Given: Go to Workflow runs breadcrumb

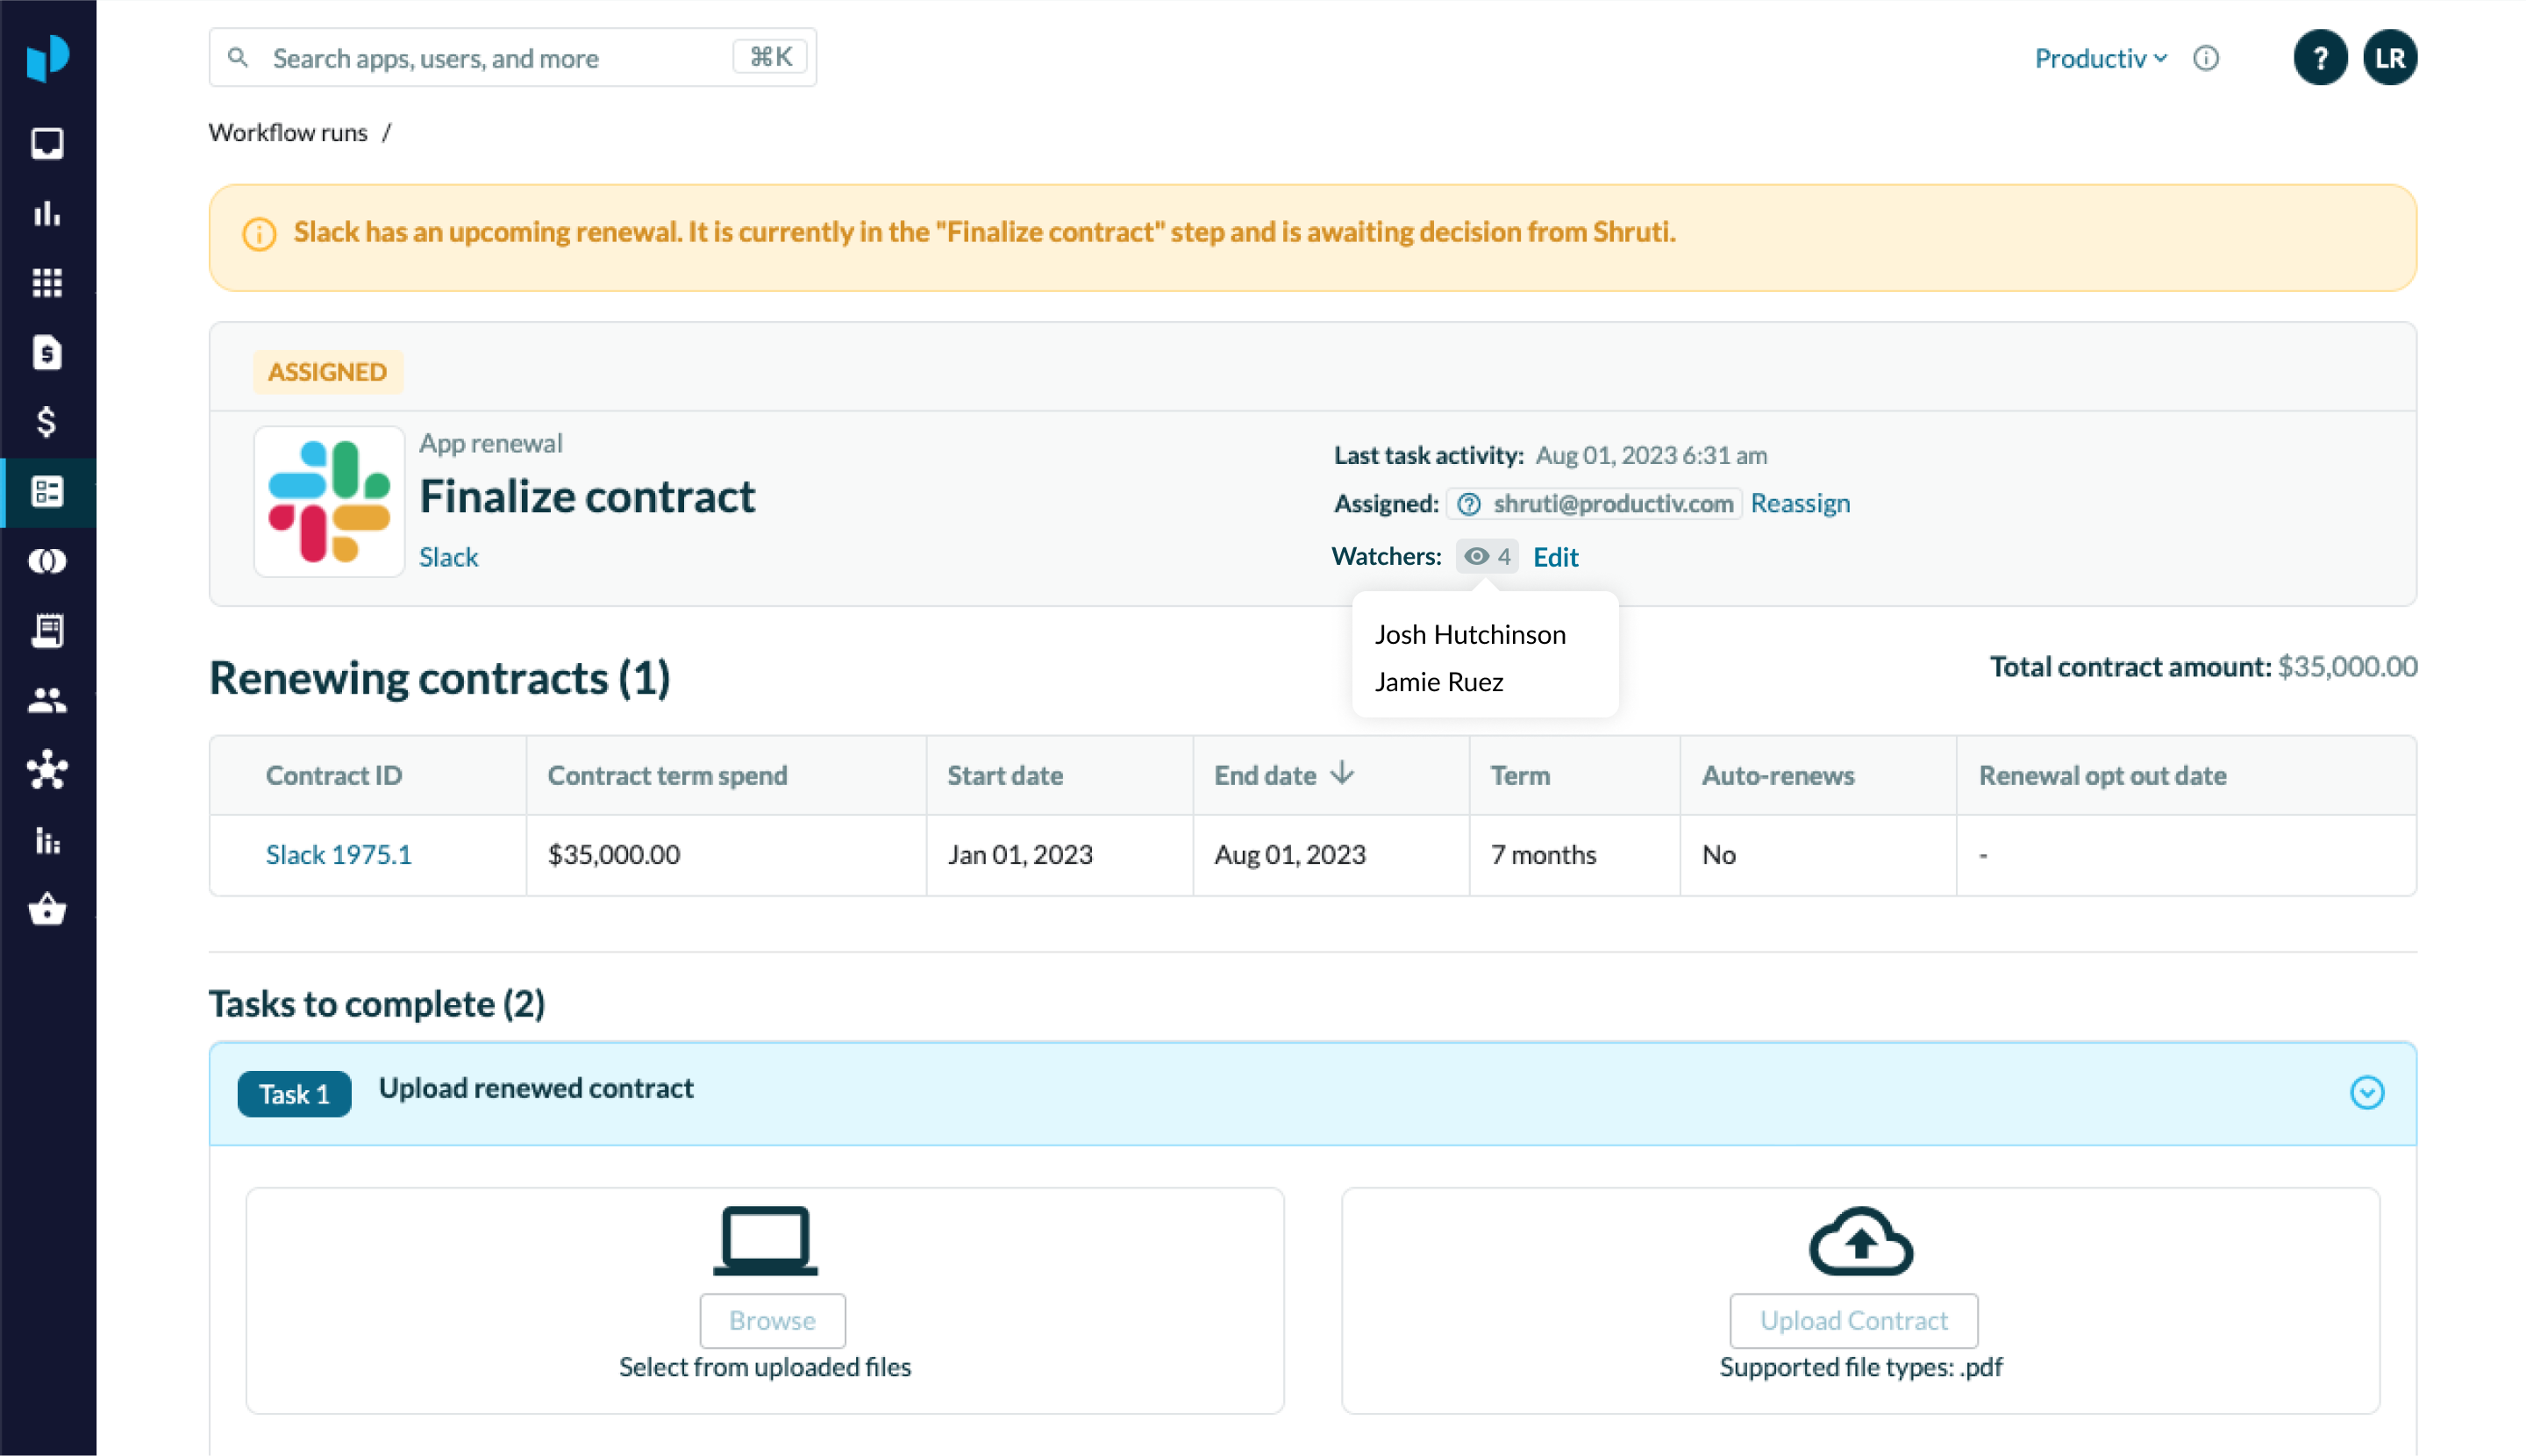Looking at the screenshot, I should click(288, 132).
